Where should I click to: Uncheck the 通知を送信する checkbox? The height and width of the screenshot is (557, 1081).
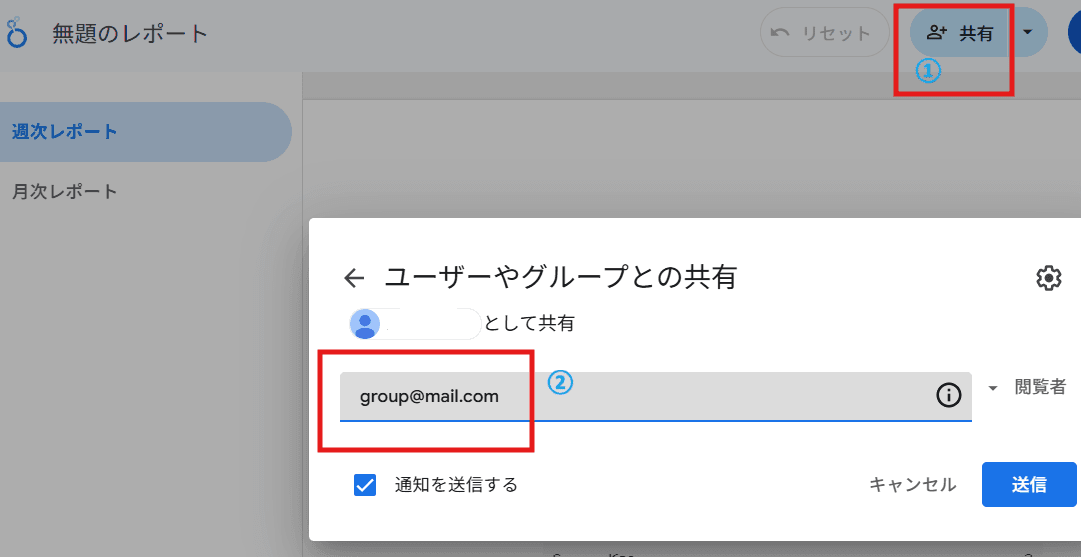pyautogui.click(x=365, y=485)
